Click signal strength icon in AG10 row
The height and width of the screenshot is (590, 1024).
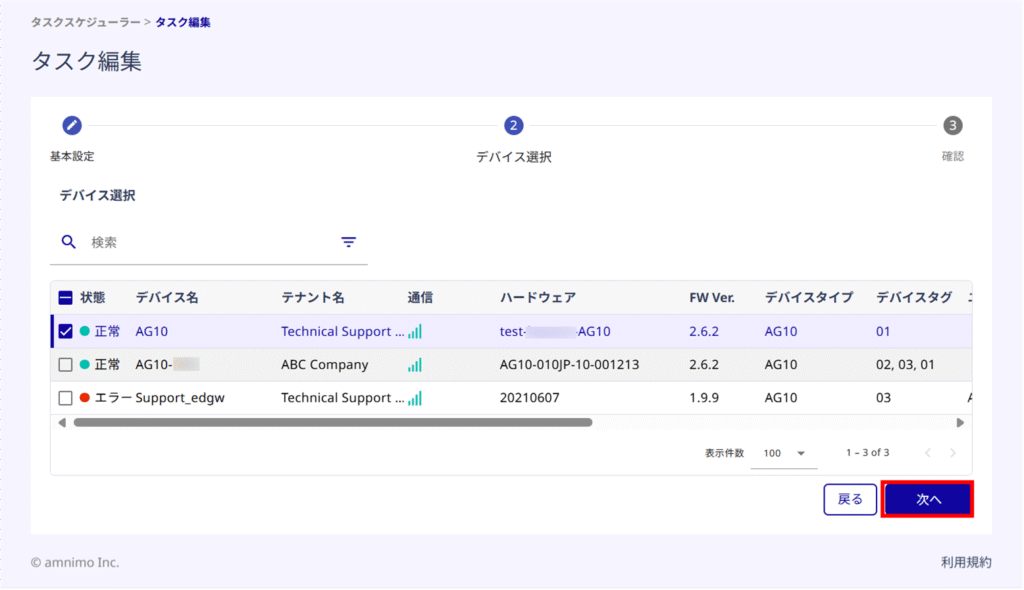pos(415,331)
